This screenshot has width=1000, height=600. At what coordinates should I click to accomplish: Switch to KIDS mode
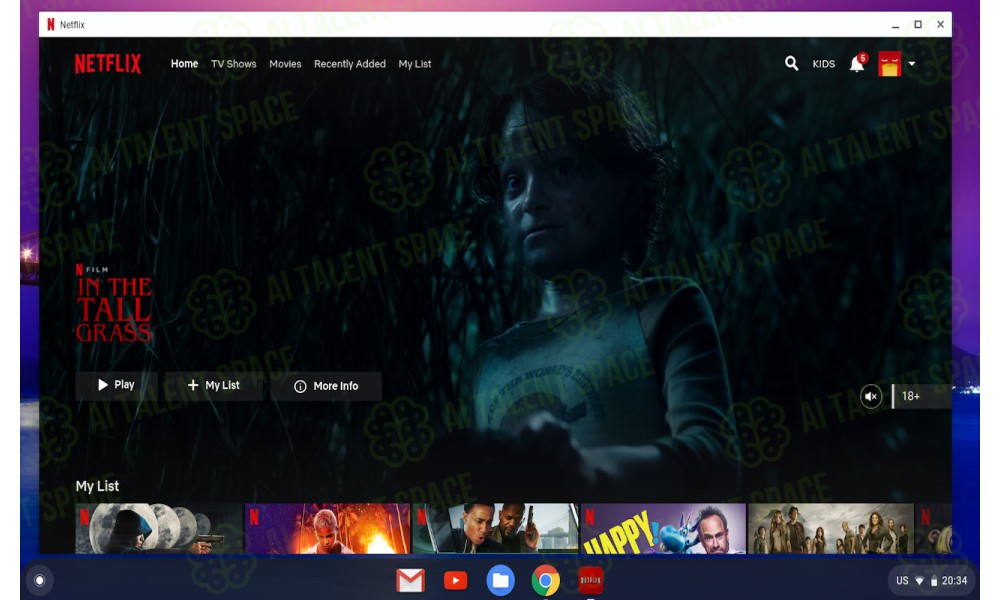tap(823, 64)
